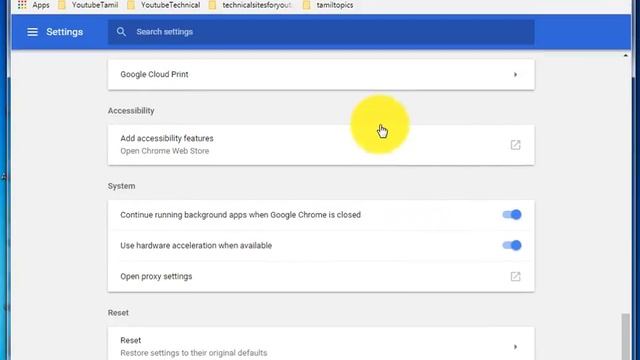Image resolution: width=640 pixels, height=360 pixels.
Task: Click Open proxy settings external icon
Action: (515, 277)
